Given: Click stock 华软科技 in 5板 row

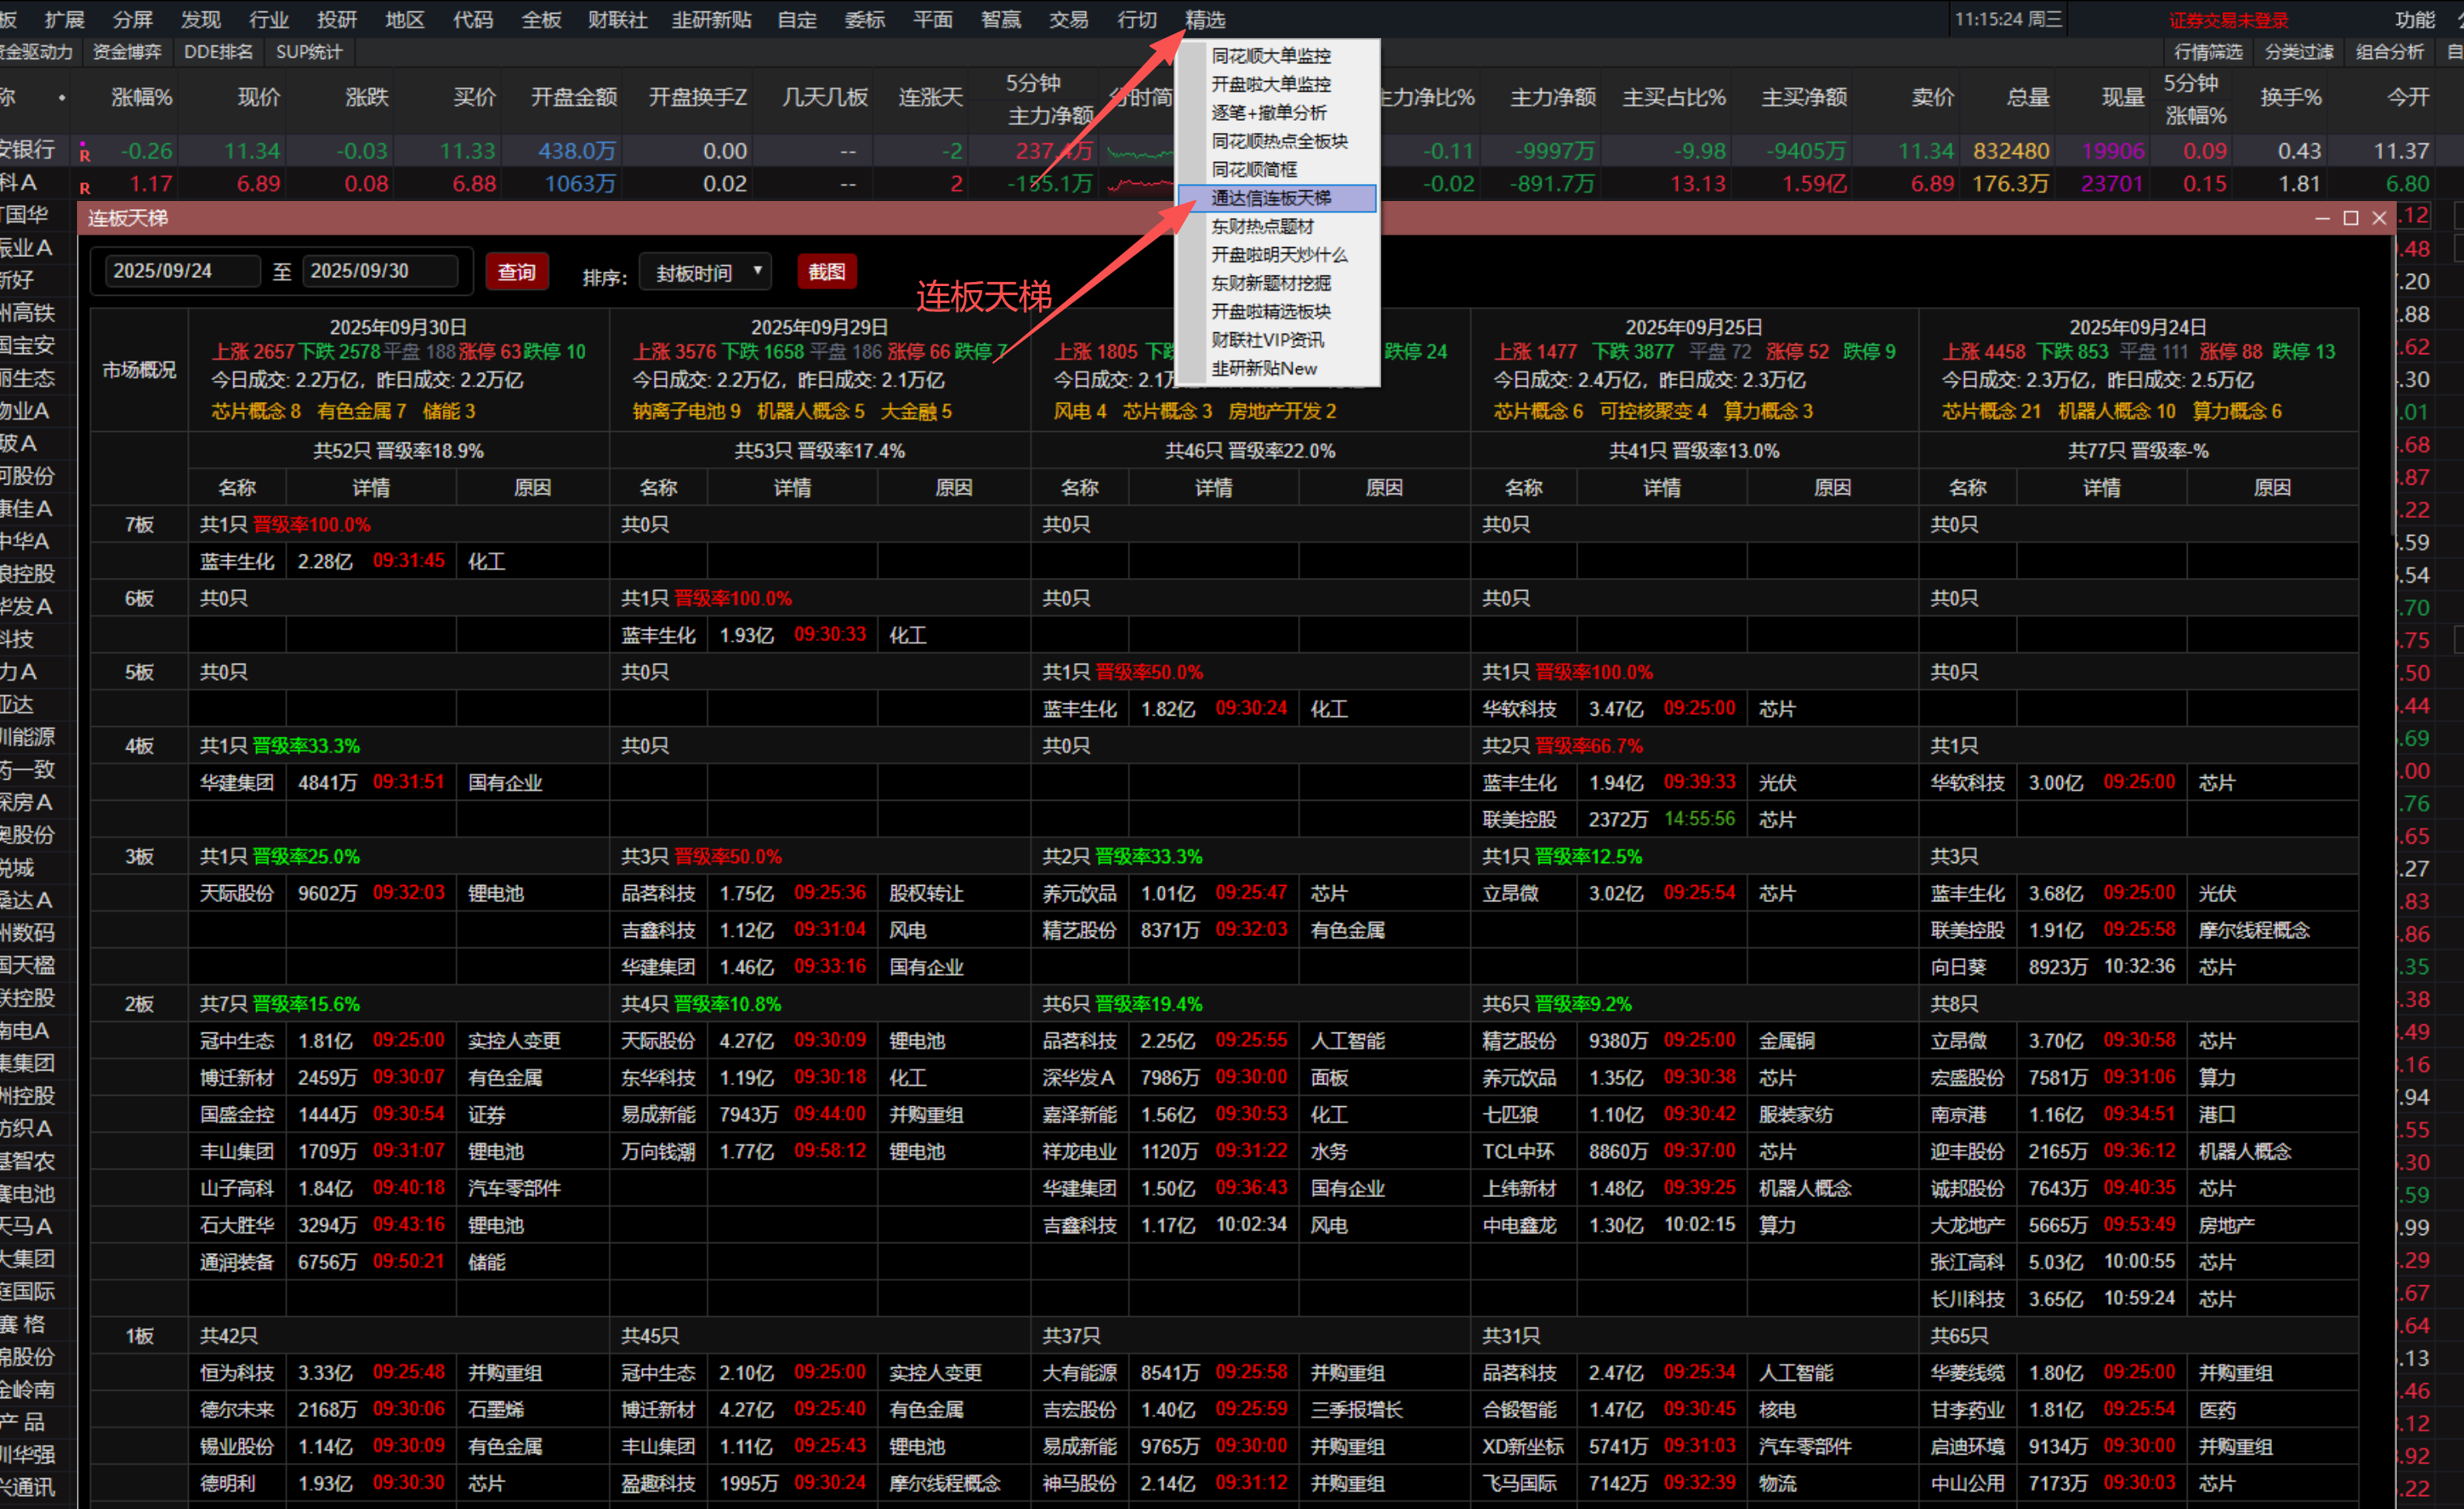Looking at the screenshot, I should click(x=1519, y=709).
